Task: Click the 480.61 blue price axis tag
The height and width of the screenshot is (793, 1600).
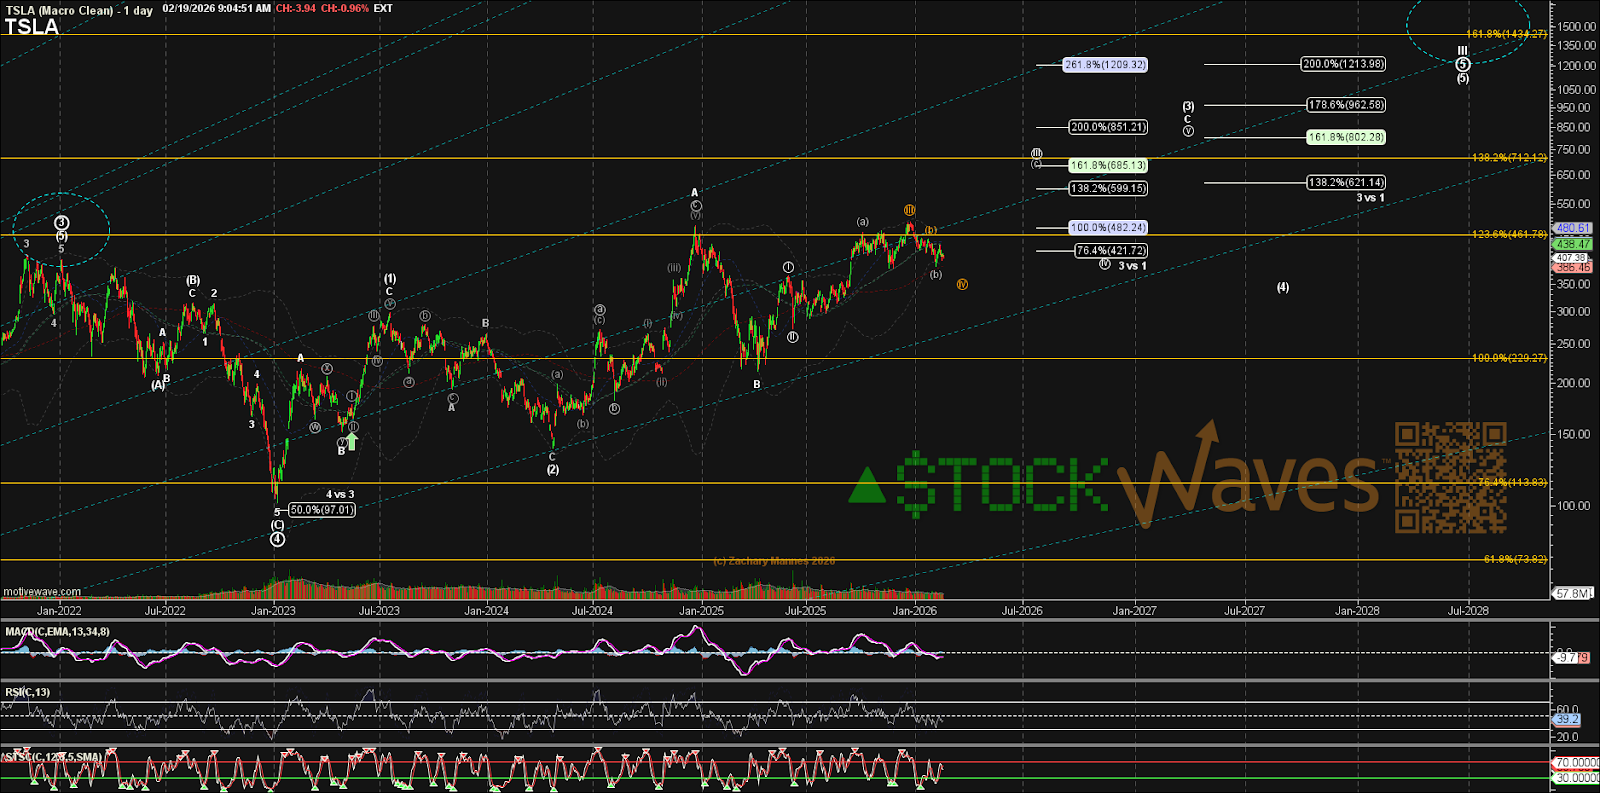Action: (x=1572, y=229)
